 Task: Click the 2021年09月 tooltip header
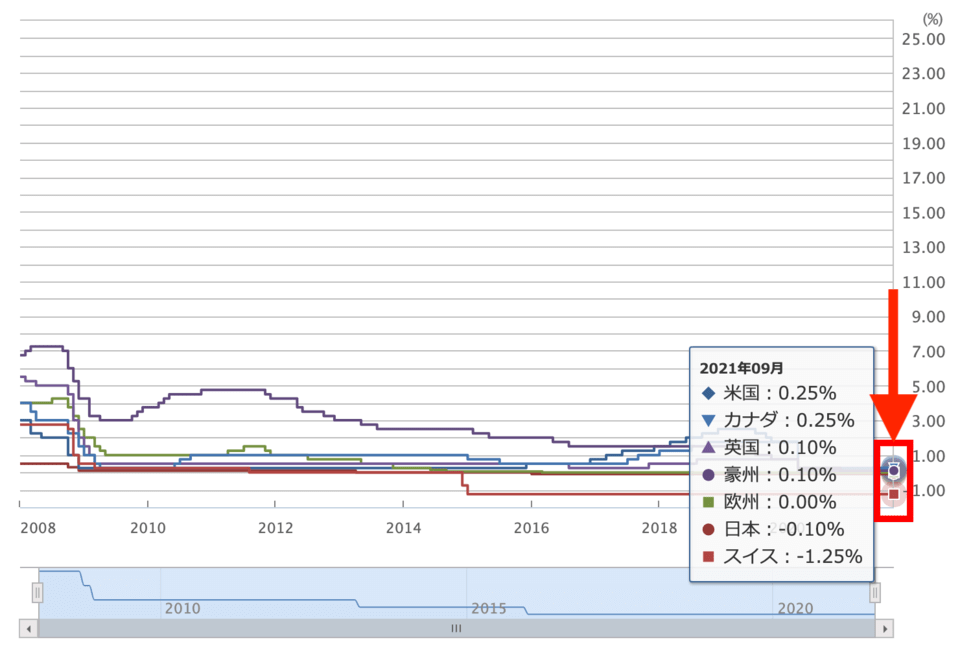[741, 368]
